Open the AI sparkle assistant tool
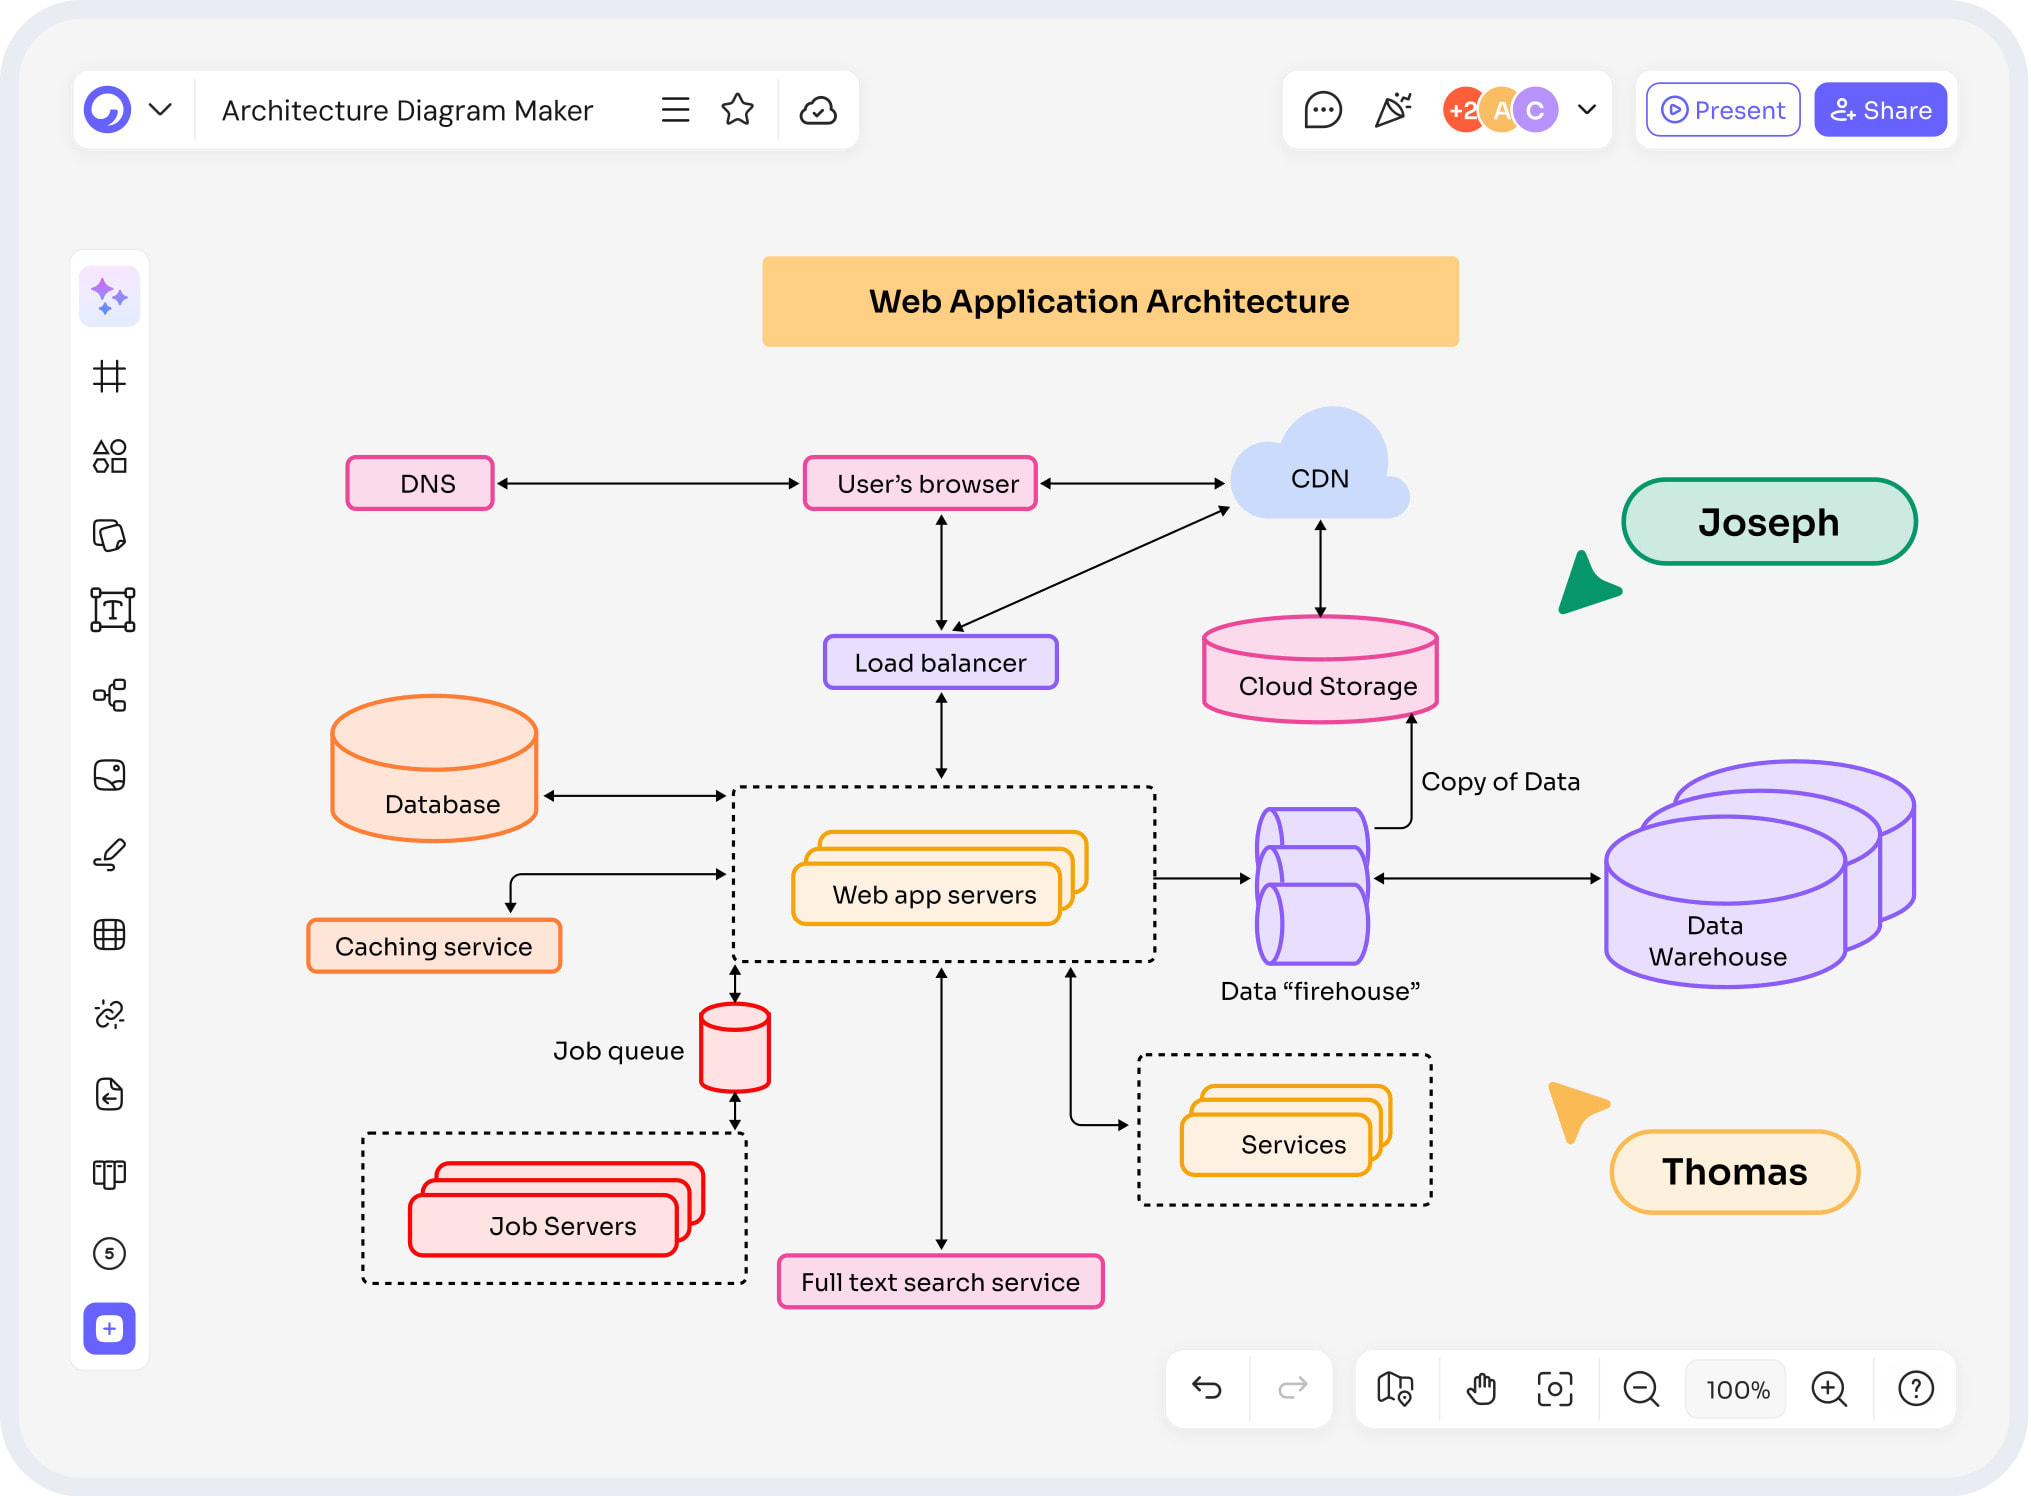Screen dimensions: 2031x1496 109,296
